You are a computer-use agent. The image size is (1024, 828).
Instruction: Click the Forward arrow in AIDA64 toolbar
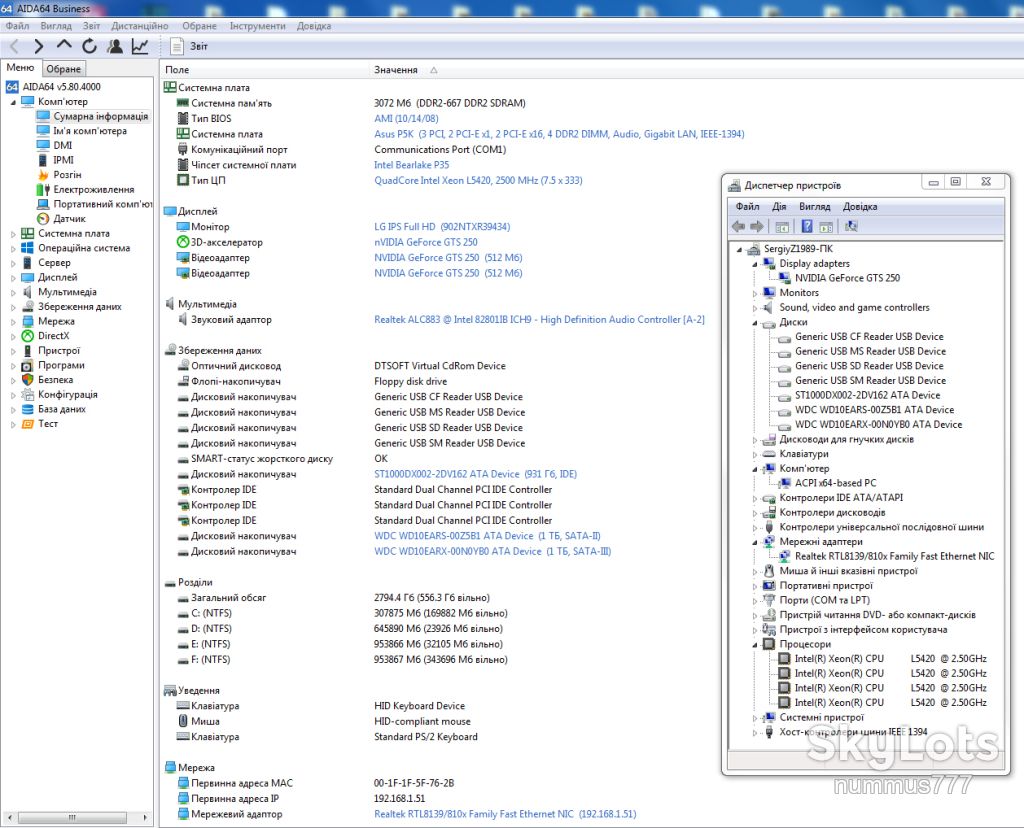[x=39, y=46]
